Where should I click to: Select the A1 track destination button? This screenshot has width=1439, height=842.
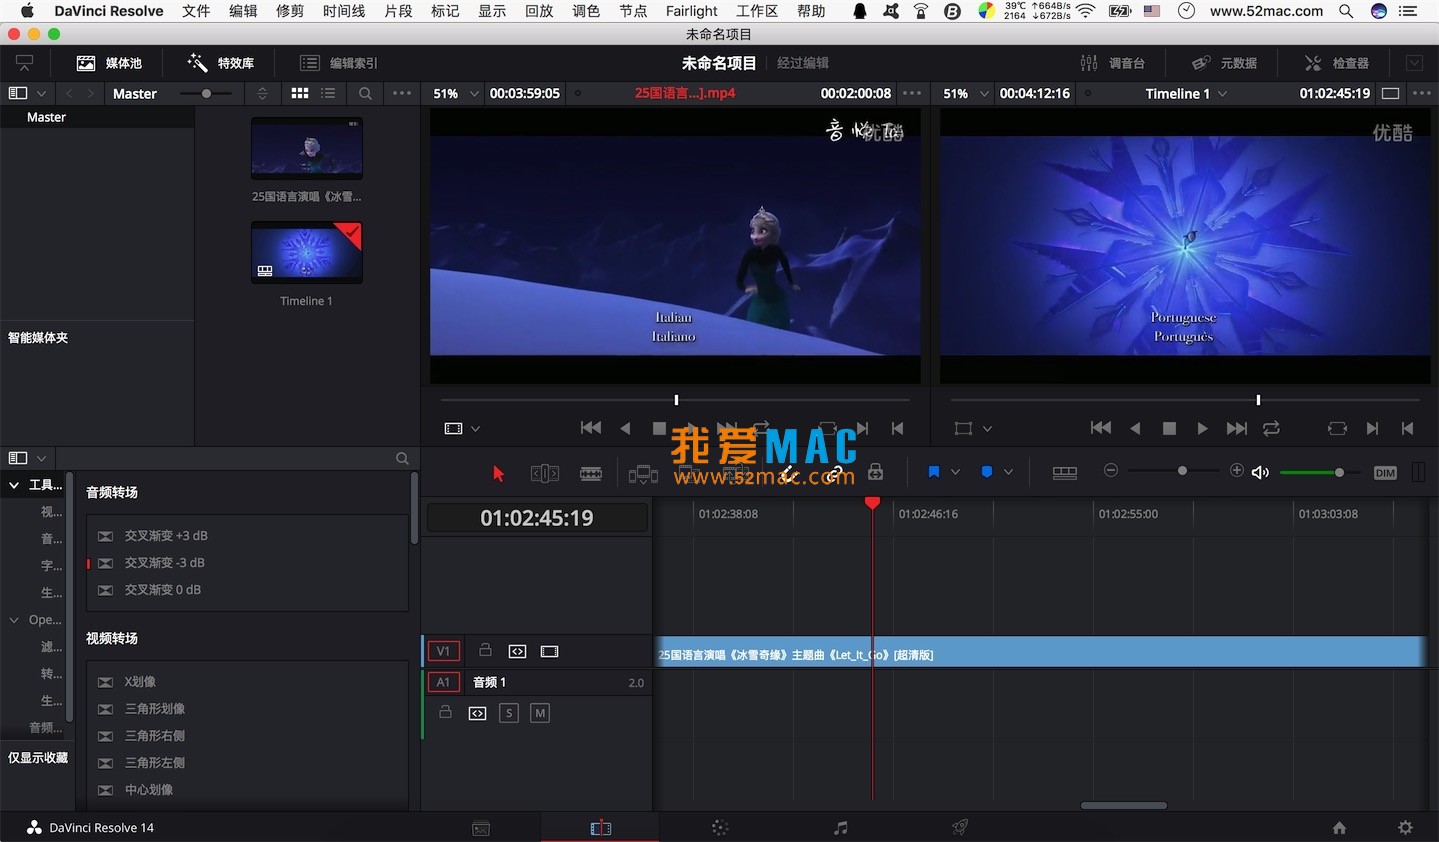click(443, 682)
